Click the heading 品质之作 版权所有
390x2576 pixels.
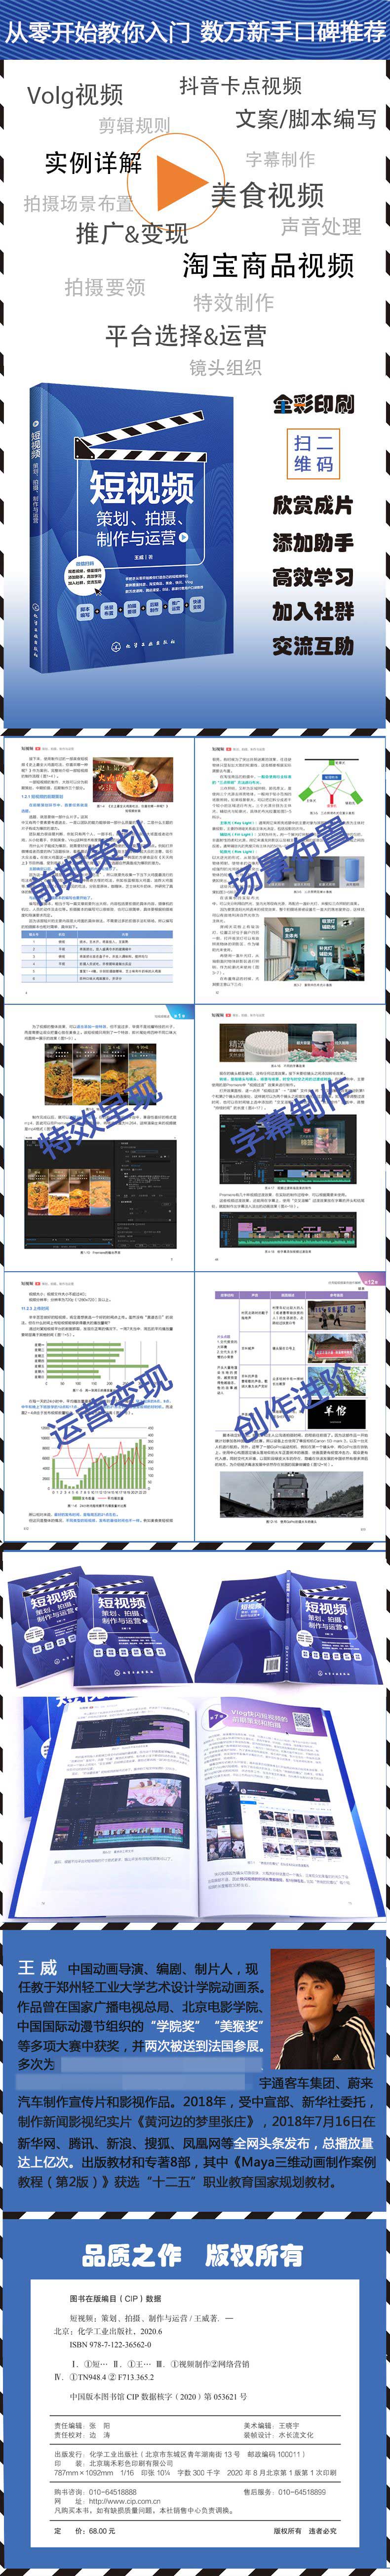[192, 2255]
